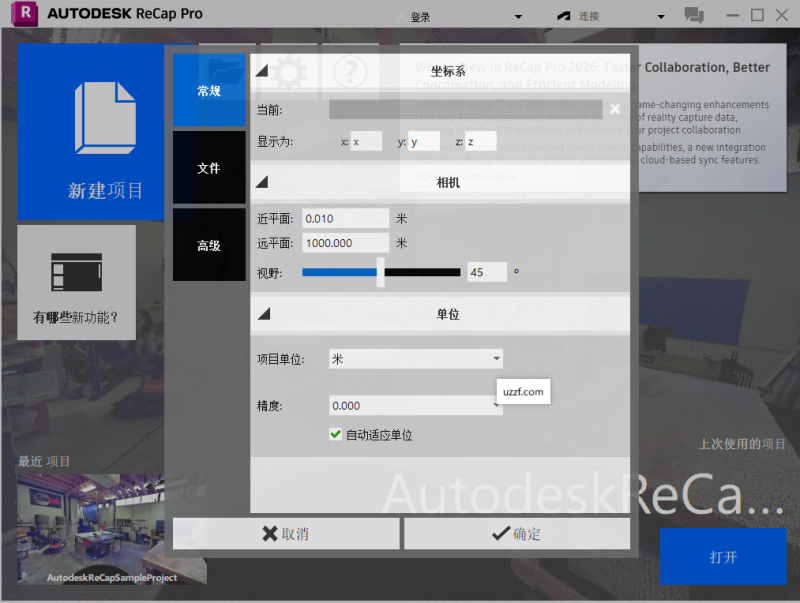
Task: Switch to the 文件 tab
Action: pos(209,168)
